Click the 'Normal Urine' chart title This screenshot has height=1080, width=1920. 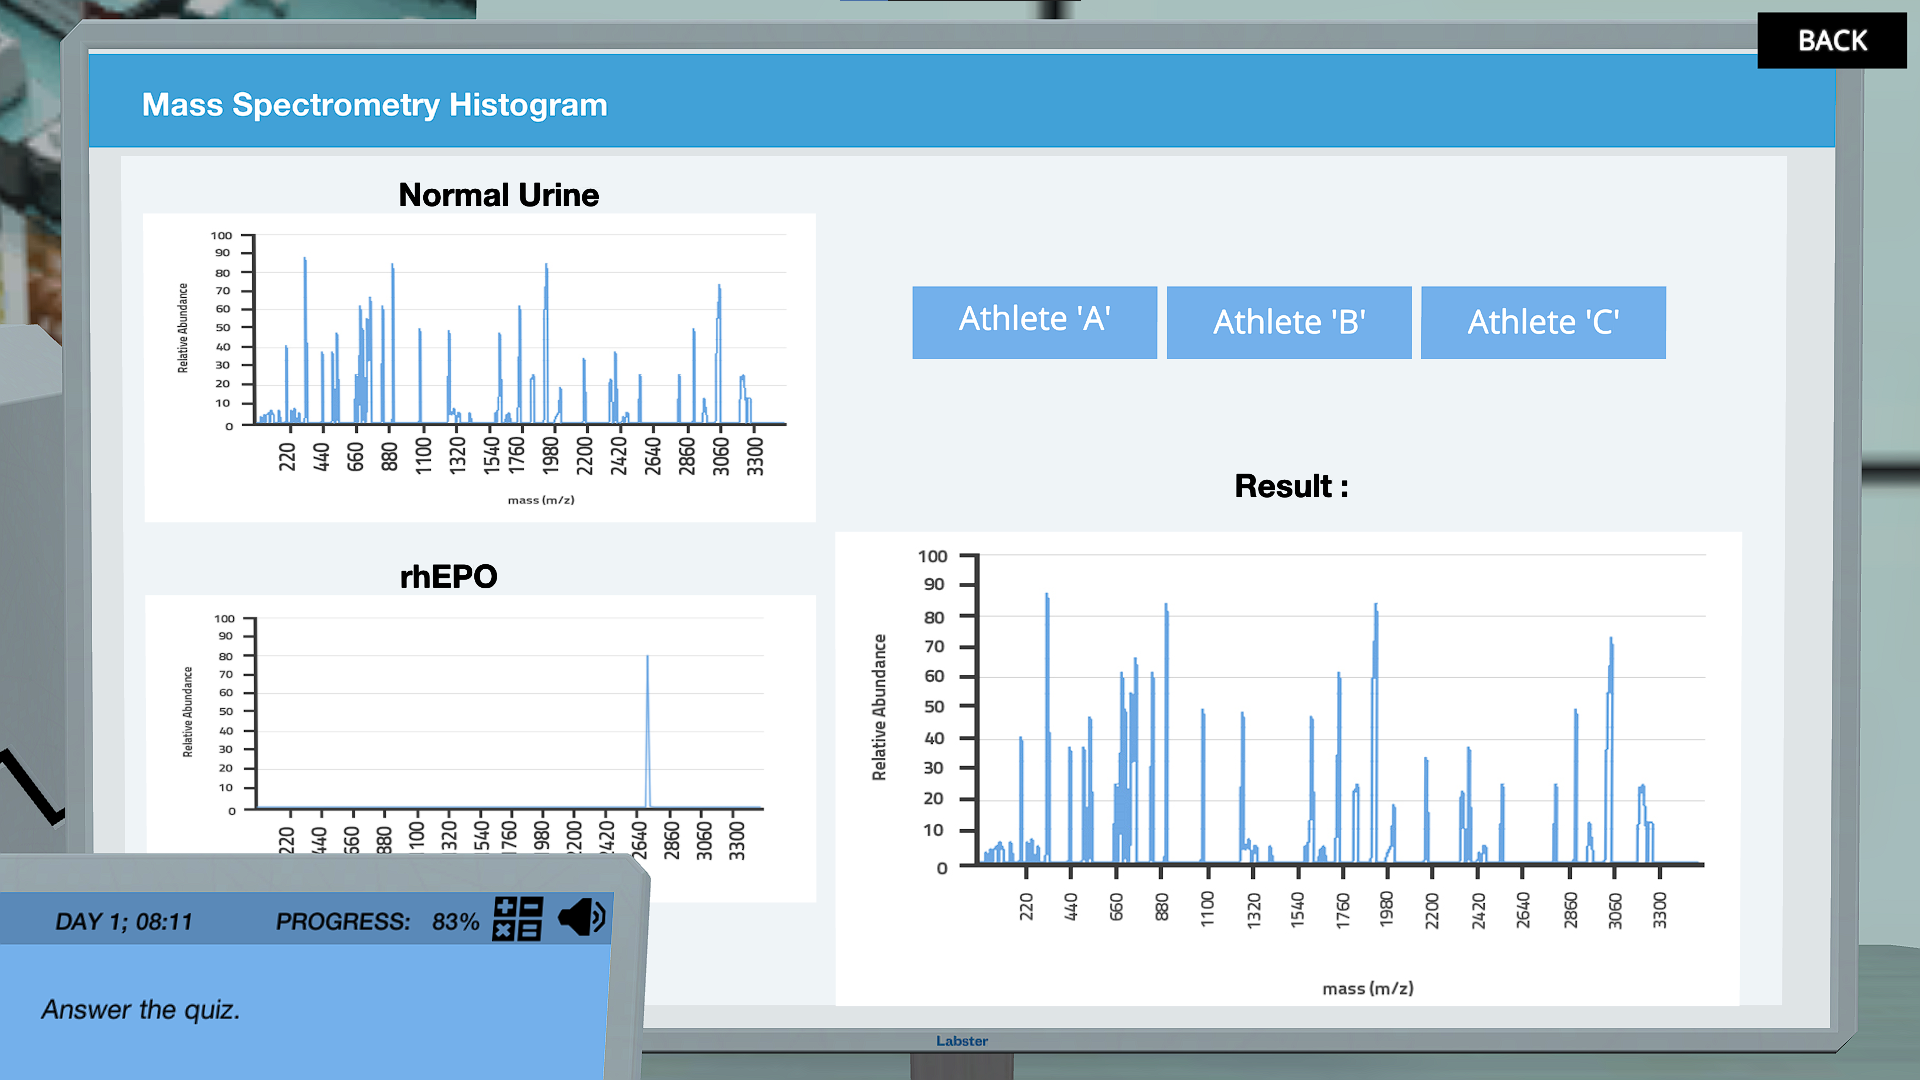pos(498,195)
